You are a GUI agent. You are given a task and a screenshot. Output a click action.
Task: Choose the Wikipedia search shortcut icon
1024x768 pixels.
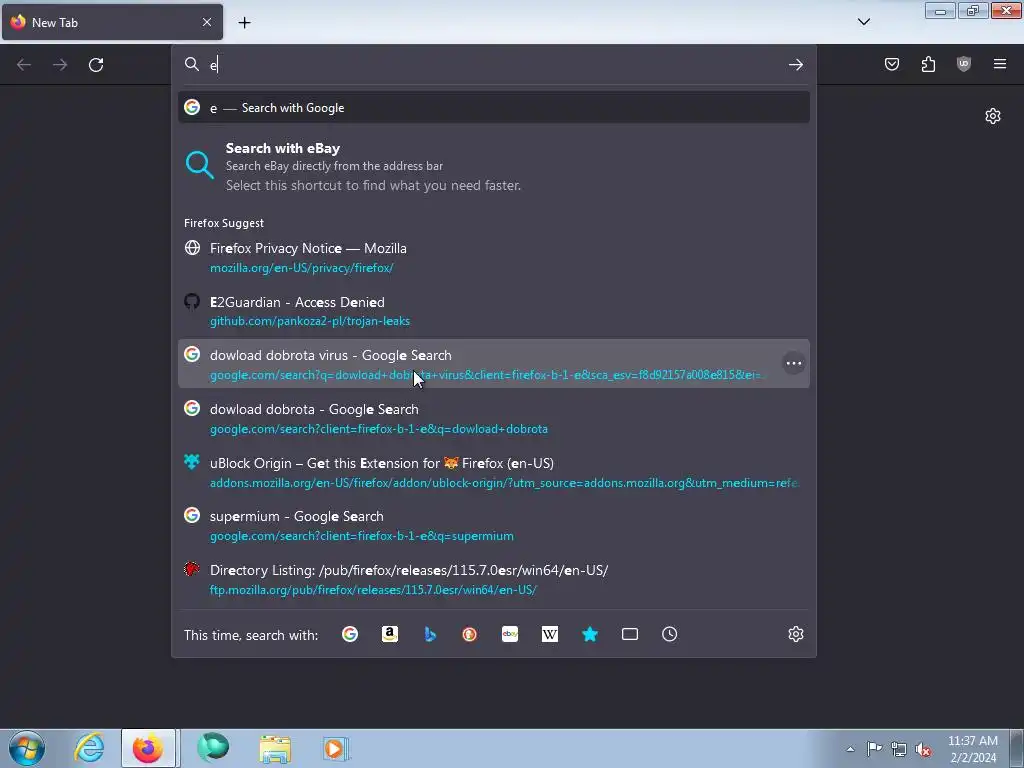[550, 634]
